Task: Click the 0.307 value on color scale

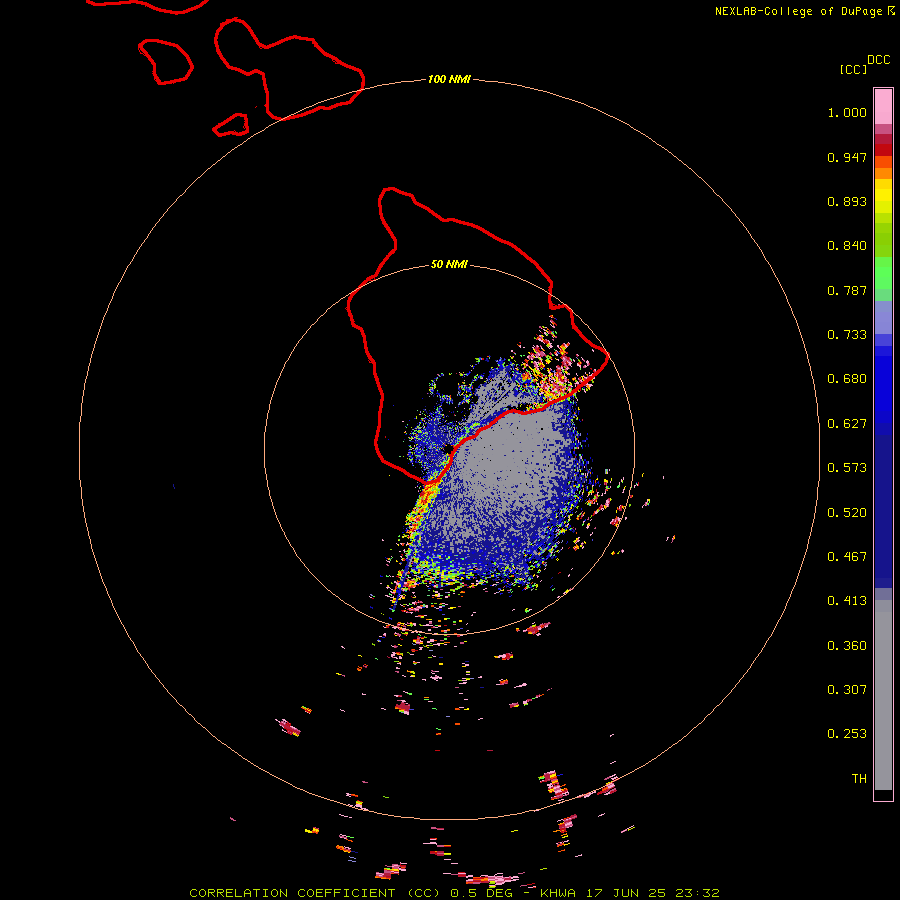Action: tap(847, 690)
